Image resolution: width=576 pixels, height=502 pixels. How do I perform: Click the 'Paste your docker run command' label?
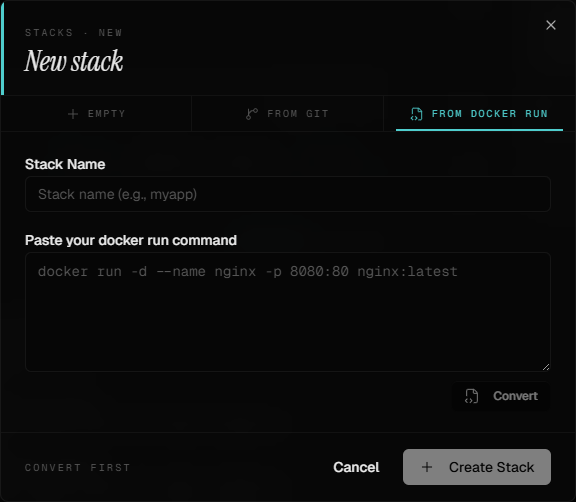pos(131,240)
